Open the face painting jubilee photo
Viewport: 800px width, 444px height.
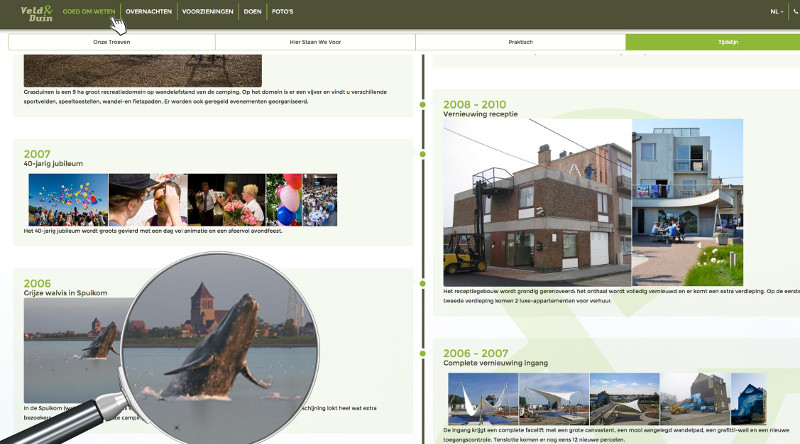coord(148,200)
